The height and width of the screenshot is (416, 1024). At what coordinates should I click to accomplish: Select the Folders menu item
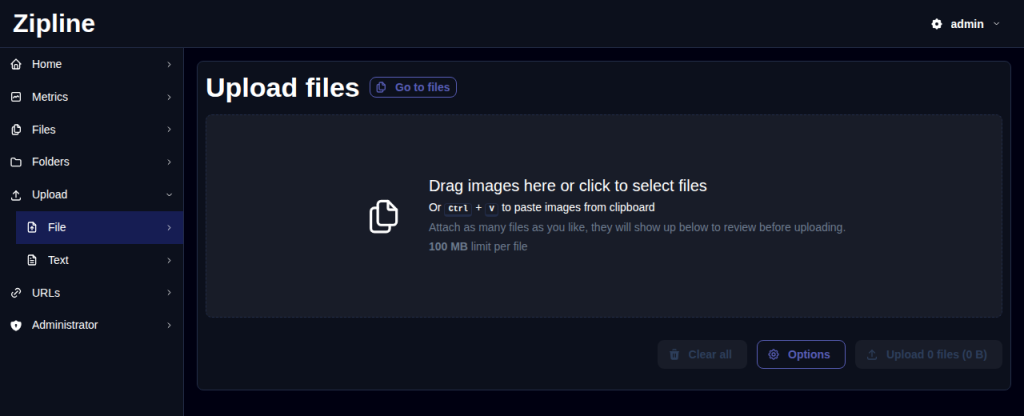click(x=91, y=162)
